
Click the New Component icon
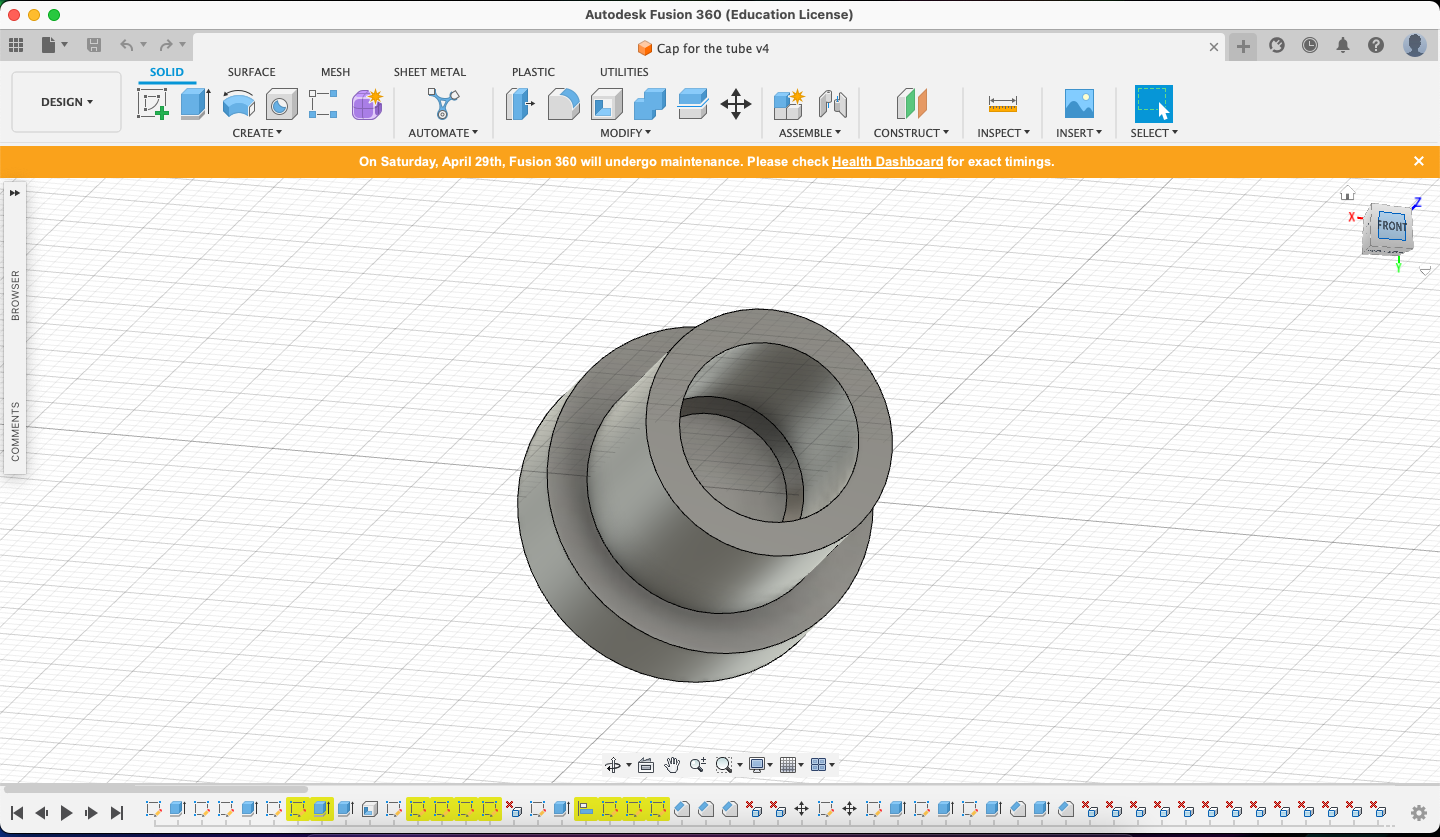click(788, 104)
